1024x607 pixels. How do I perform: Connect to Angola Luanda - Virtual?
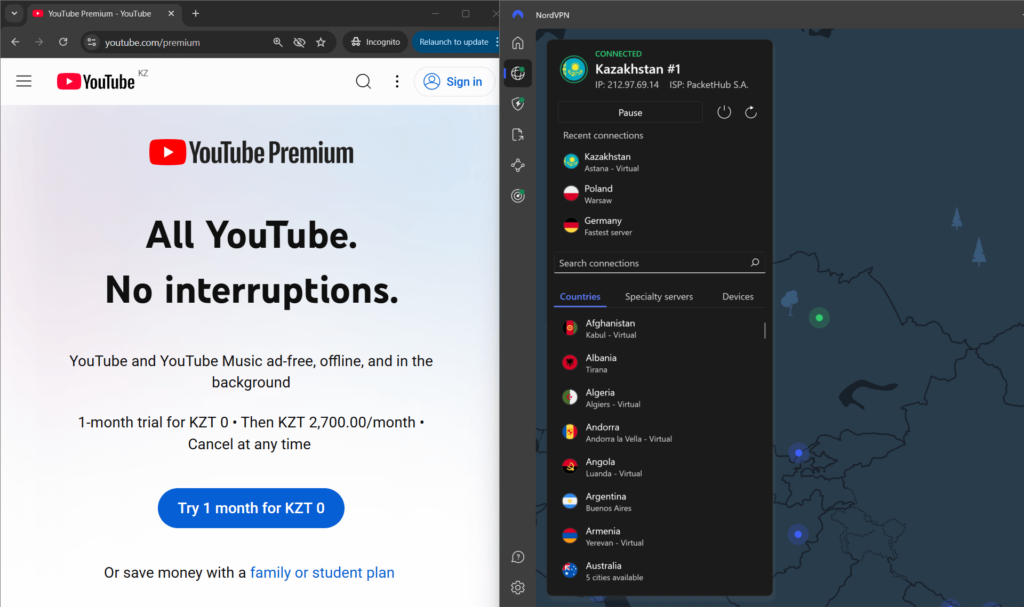coord(658,467)
